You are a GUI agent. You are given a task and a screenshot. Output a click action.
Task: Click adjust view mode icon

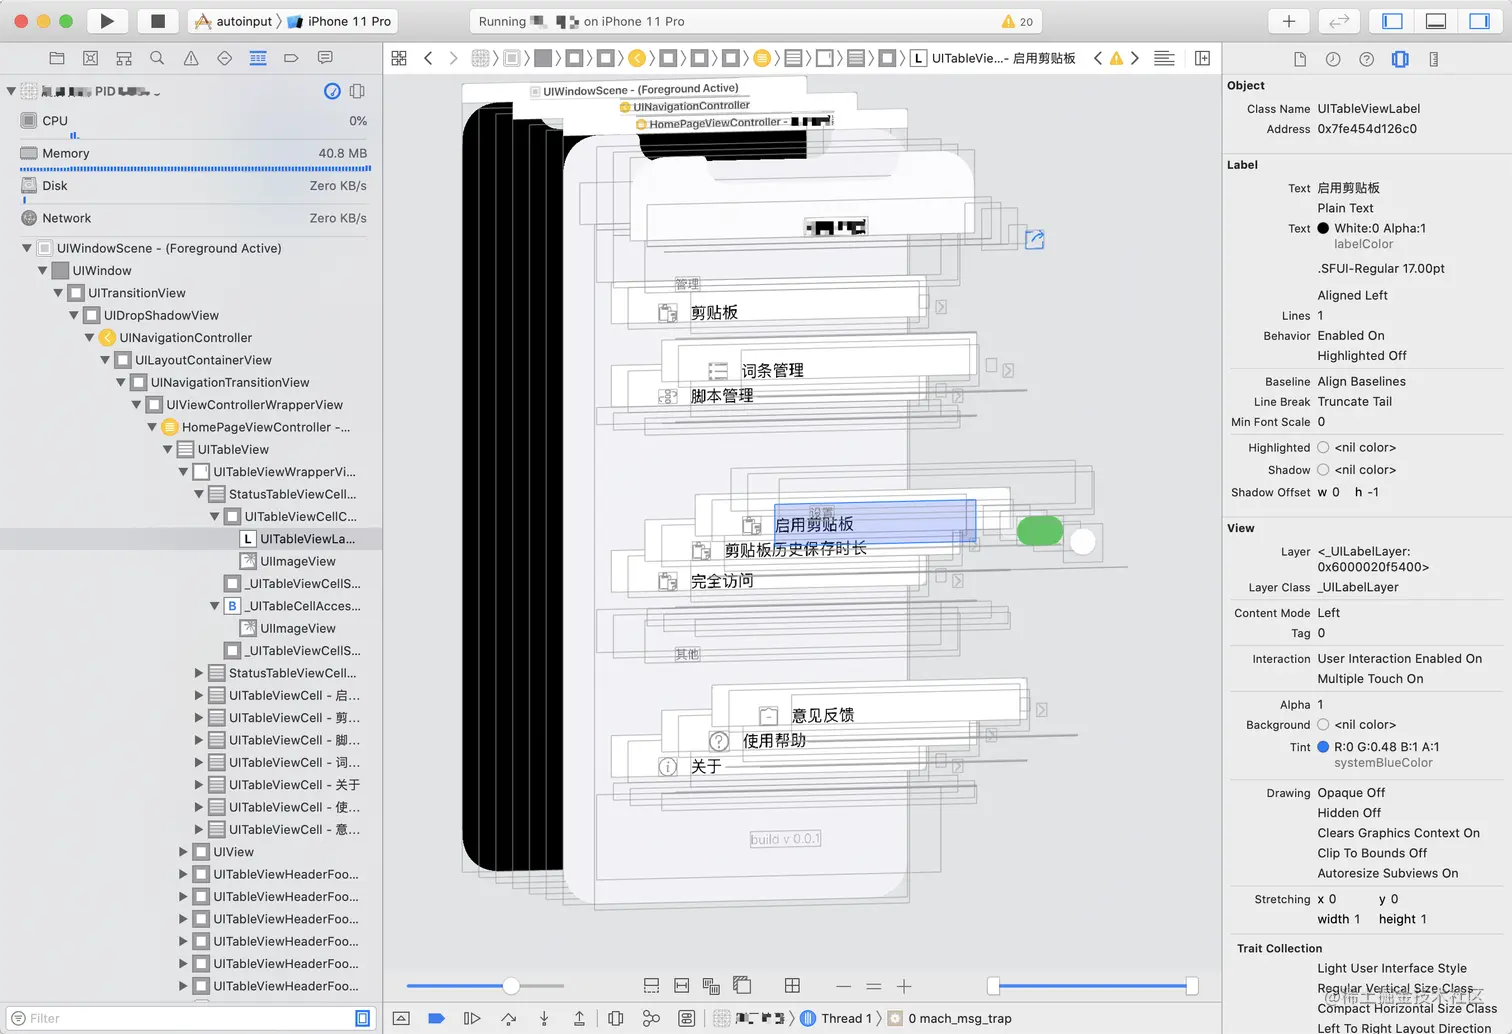pyautogui.click(x=711, y=986)
